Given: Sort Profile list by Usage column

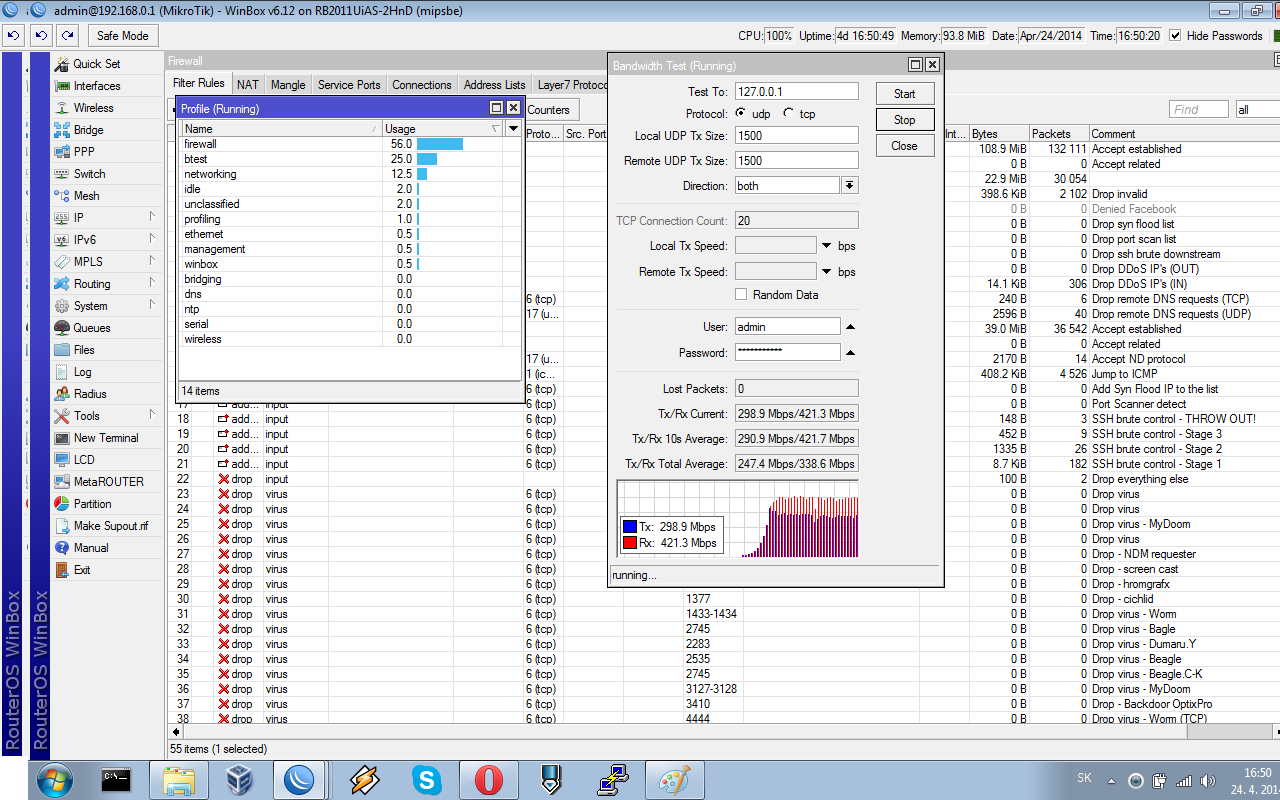Looking at the screenshot, I should click(443, 129).
